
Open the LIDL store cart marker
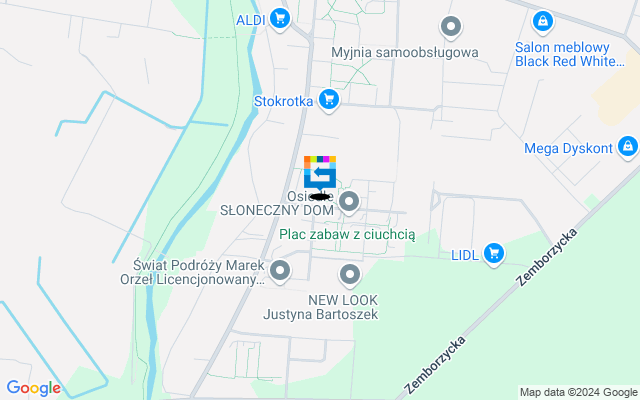tap(494, 254)
